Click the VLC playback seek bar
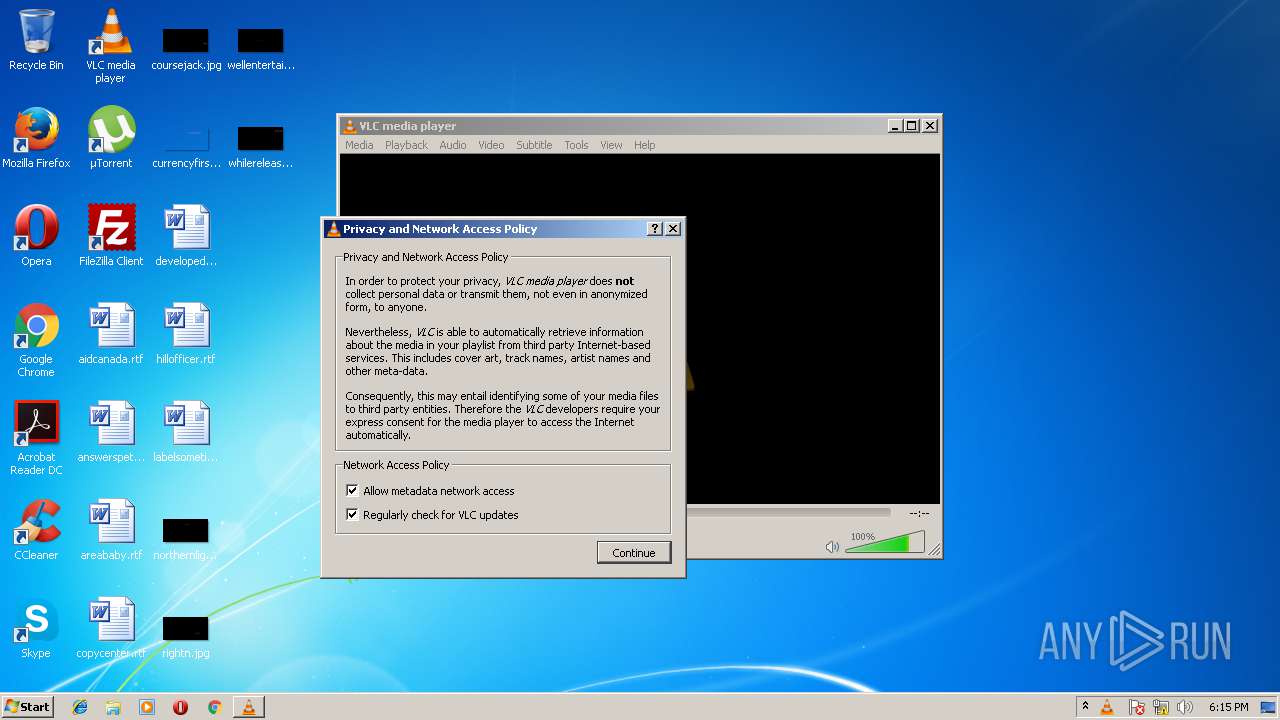Viewport: 1280px width, 720px height. 788,513
